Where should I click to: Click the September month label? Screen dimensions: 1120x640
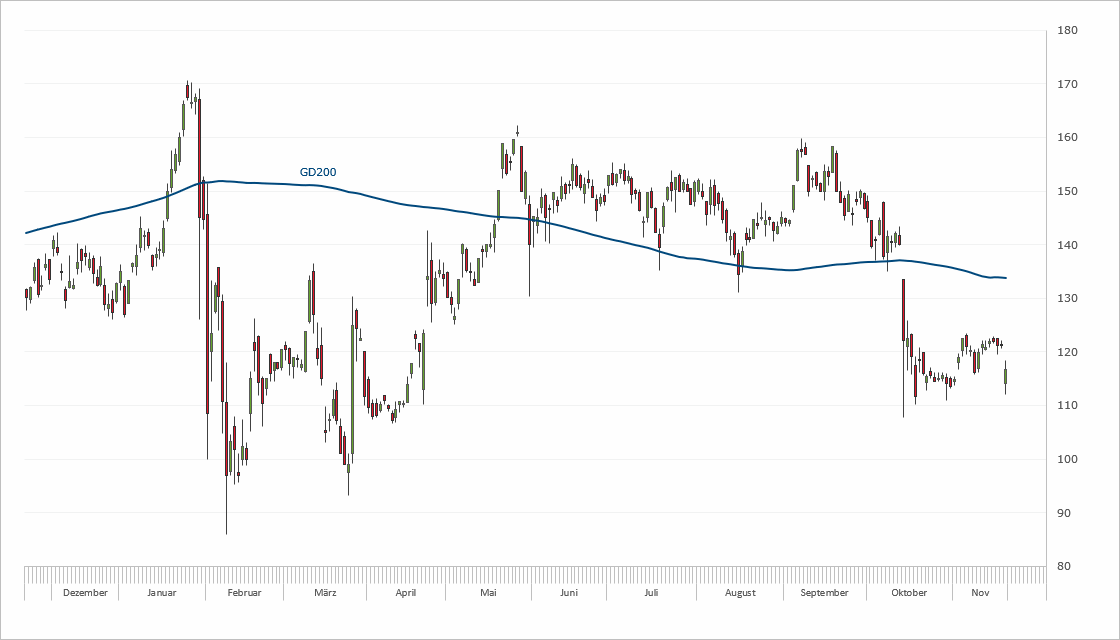(824, 593)
